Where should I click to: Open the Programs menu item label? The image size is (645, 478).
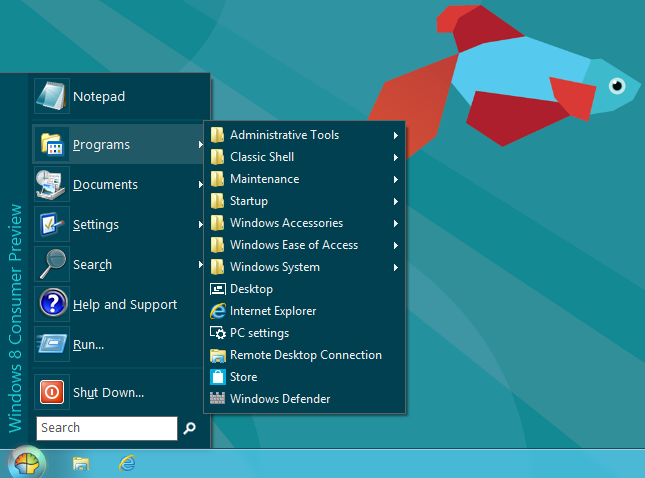[x=101, y=145]
